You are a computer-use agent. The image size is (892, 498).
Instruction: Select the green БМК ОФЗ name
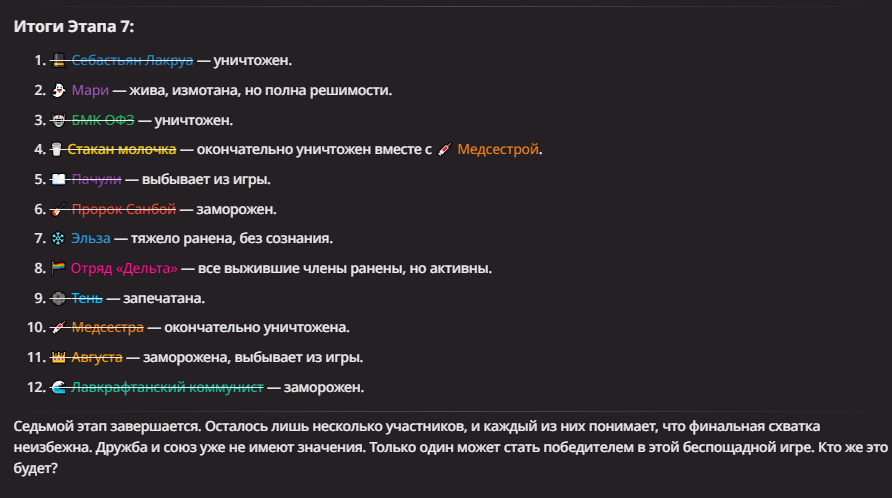(102, 120)
